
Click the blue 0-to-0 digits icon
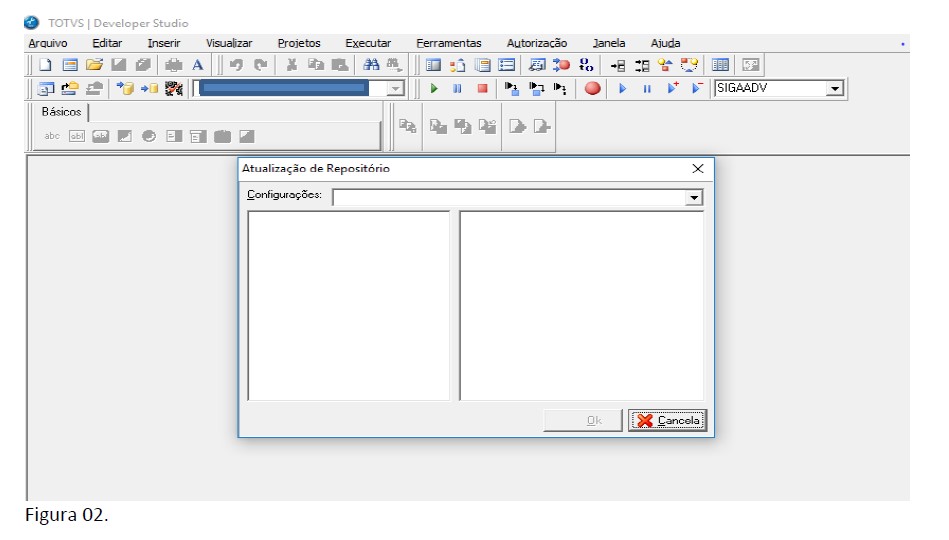pos(586,65)
